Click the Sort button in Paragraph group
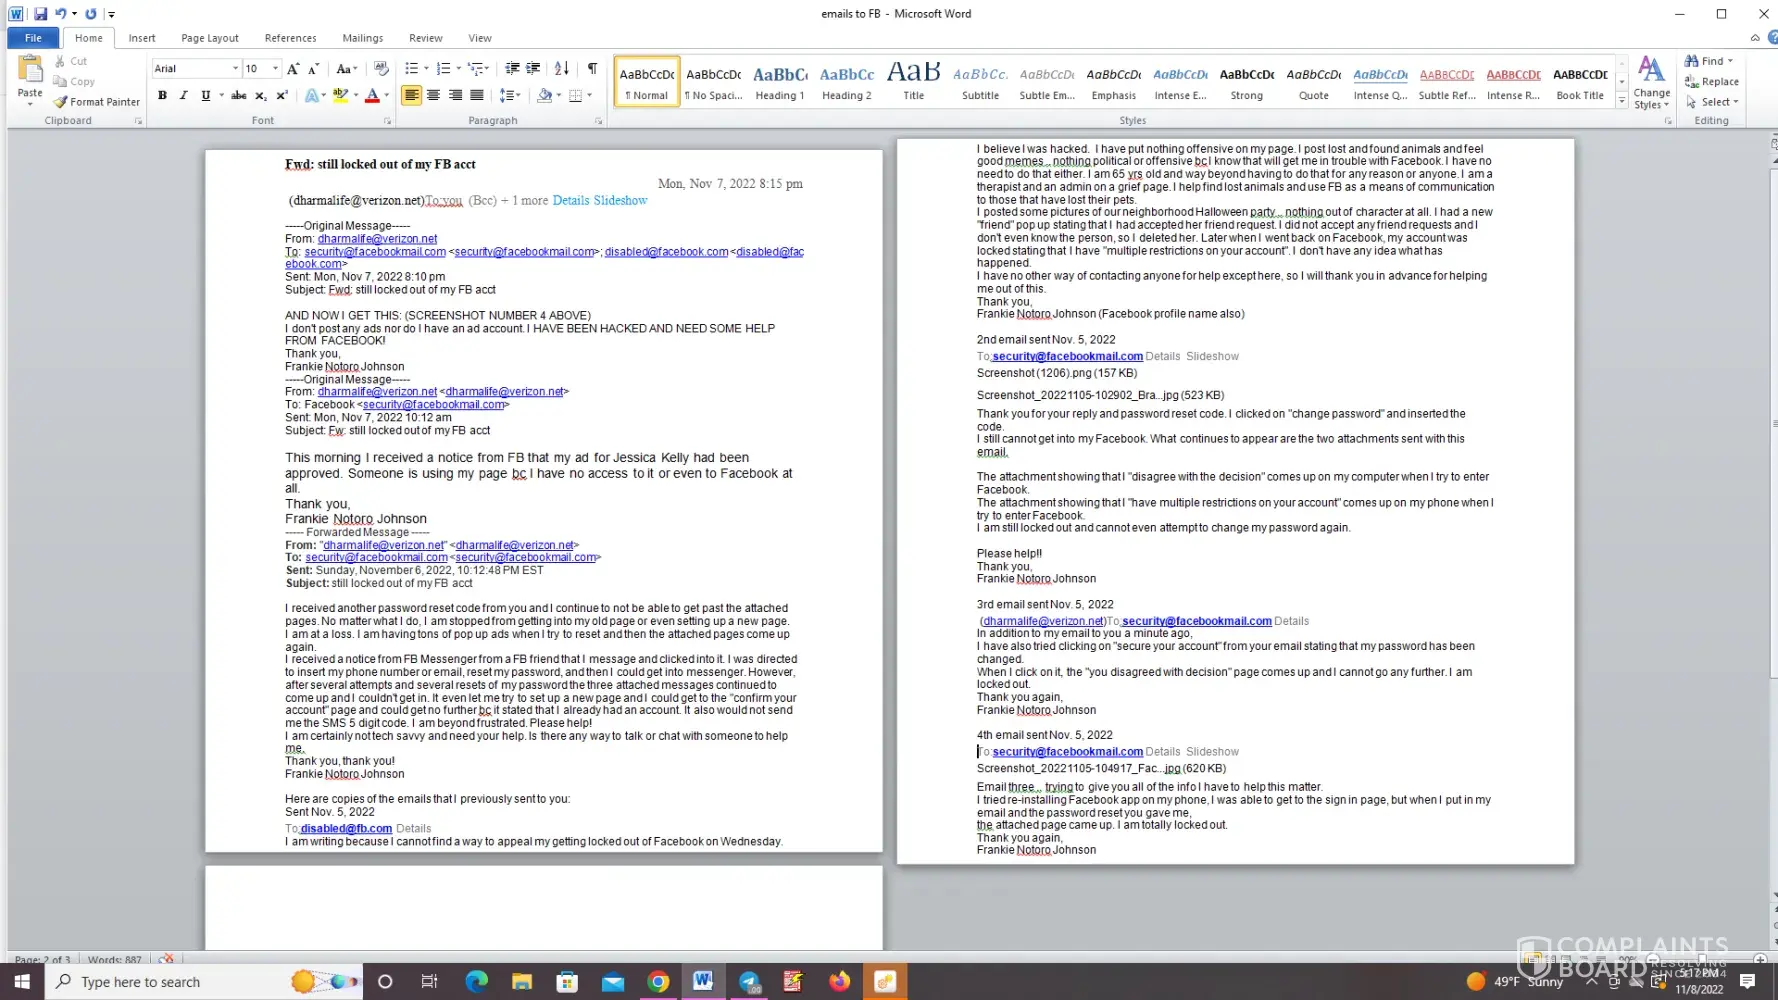The width and height of the screenshot is (1778, 1000). click(561, 68)
